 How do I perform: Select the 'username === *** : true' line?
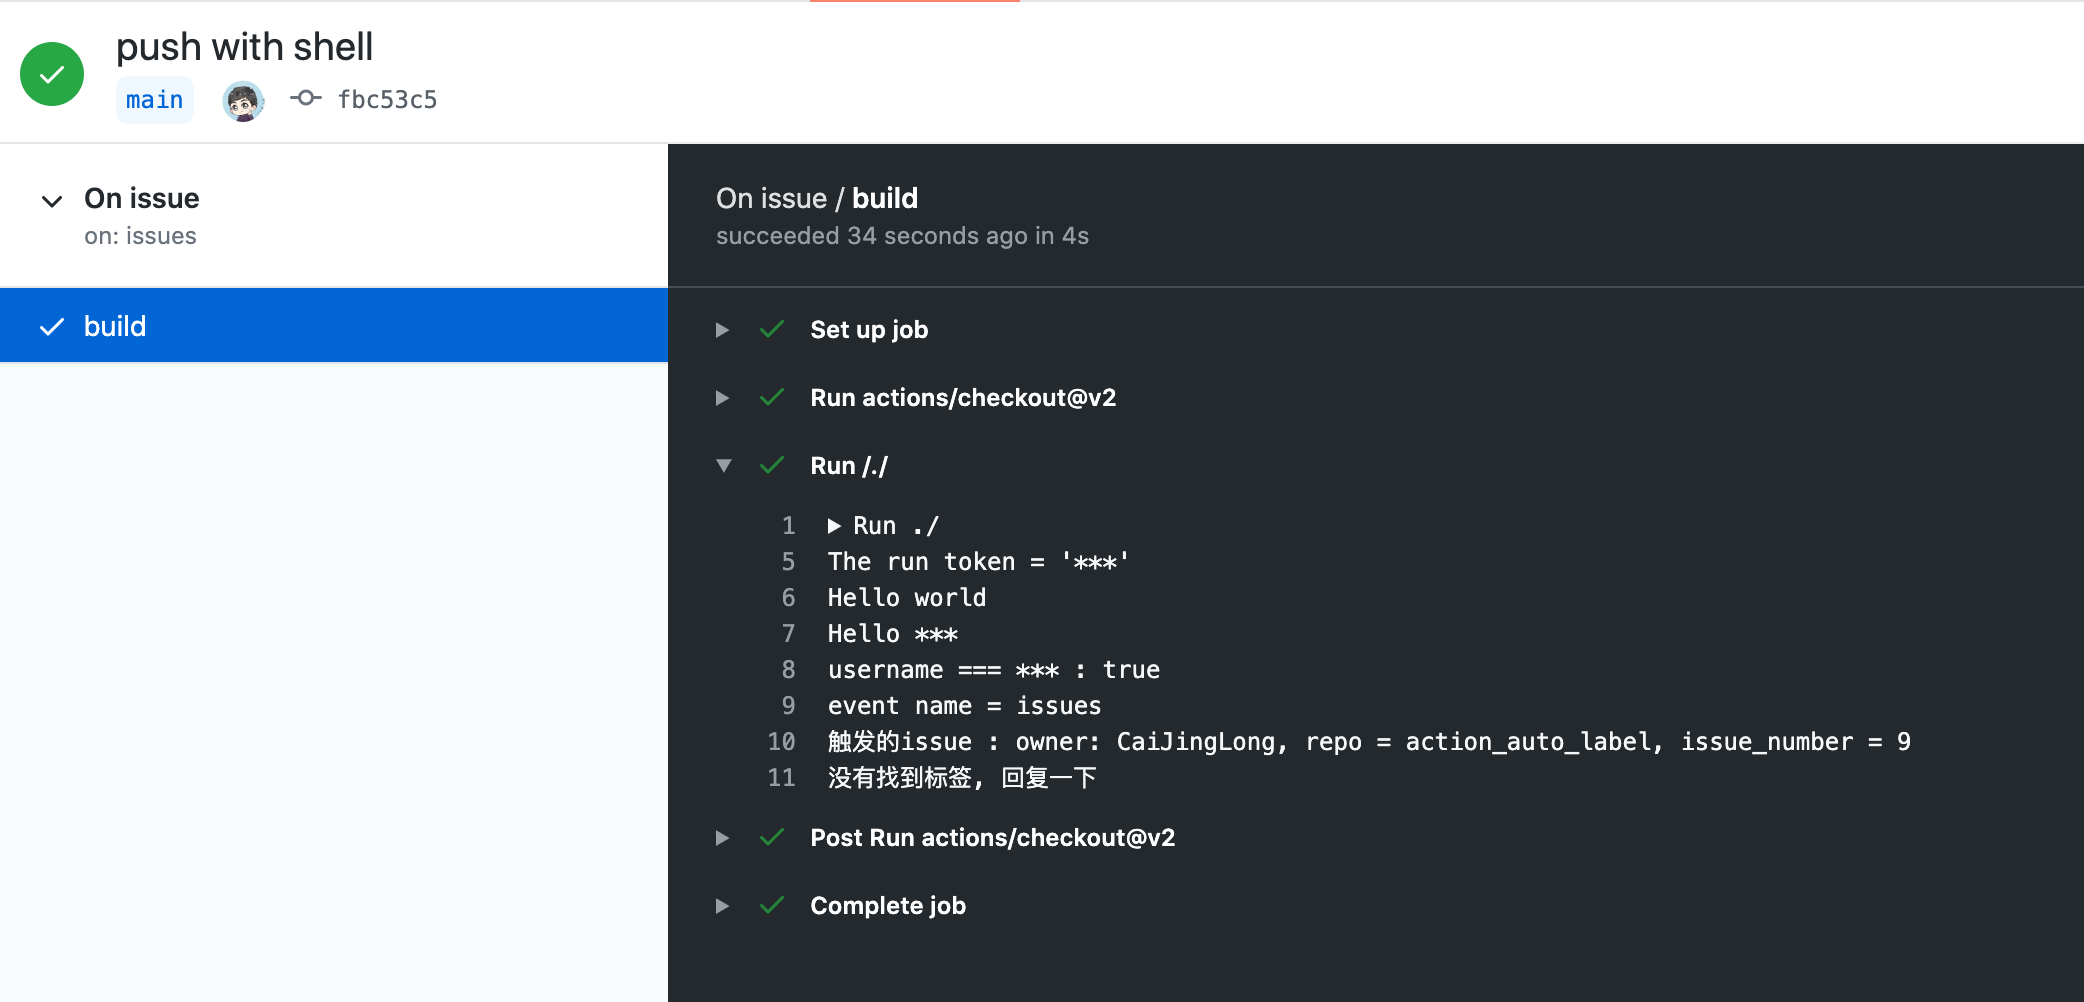[994, 670]
